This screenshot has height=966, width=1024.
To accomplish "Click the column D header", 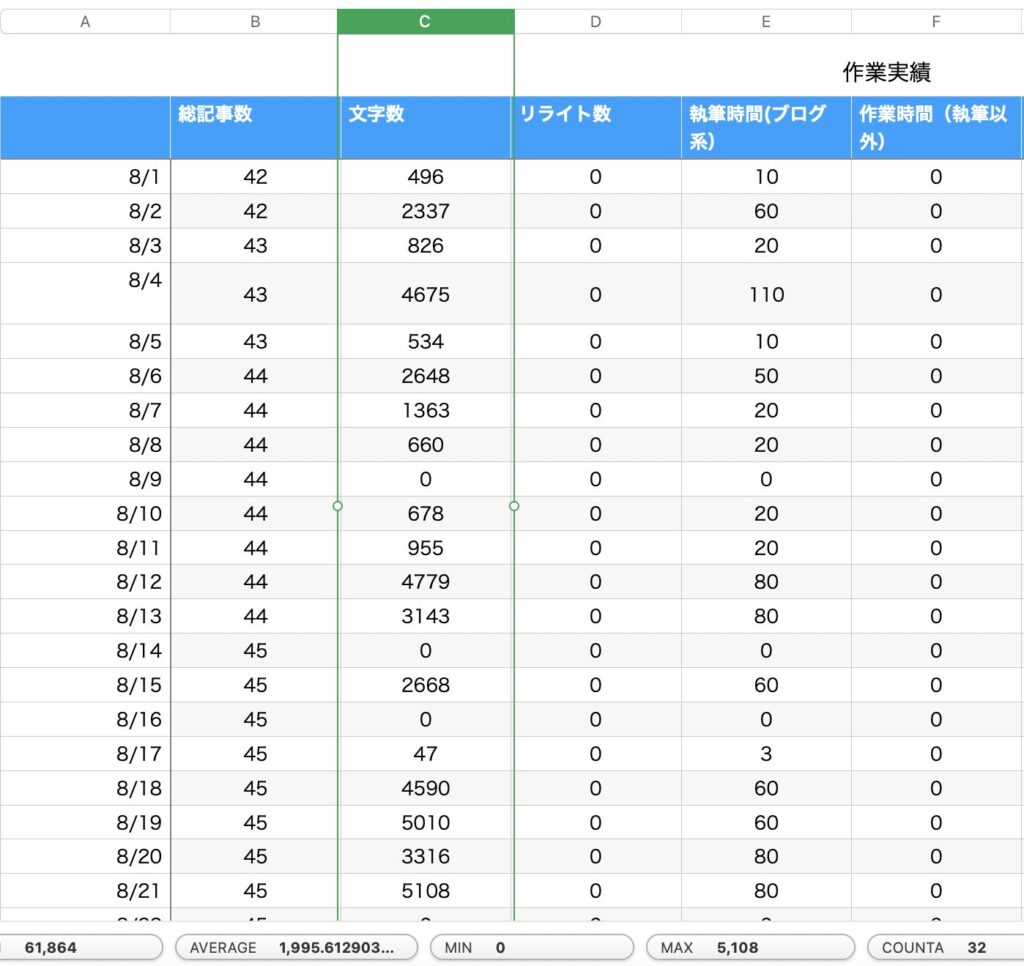I will (x=596, y=22).
